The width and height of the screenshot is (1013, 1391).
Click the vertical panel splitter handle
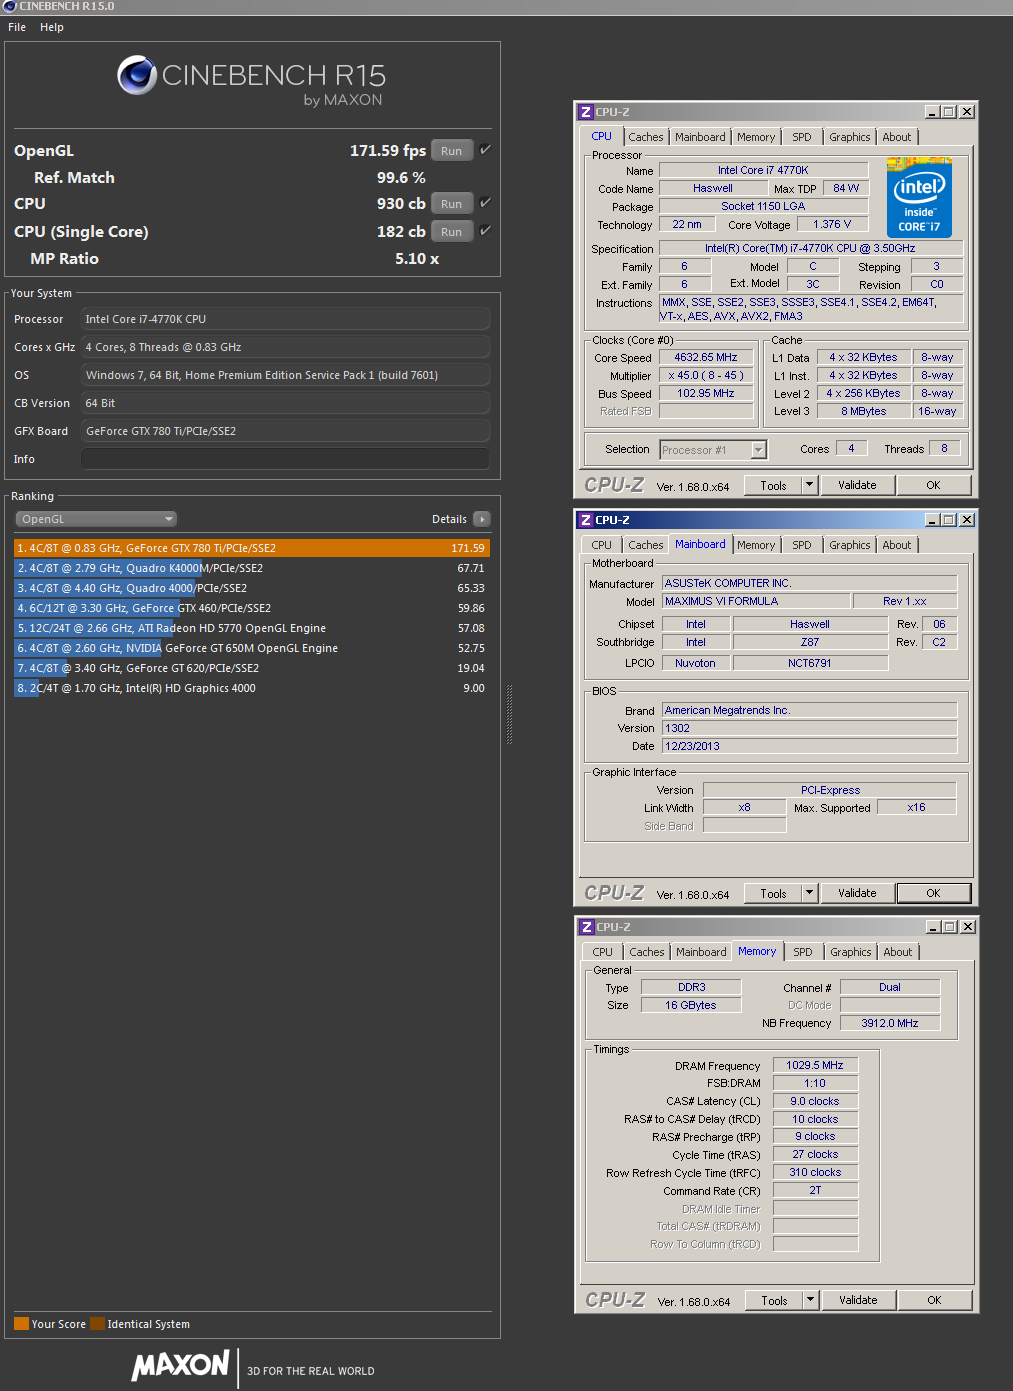tap(510, 714)
